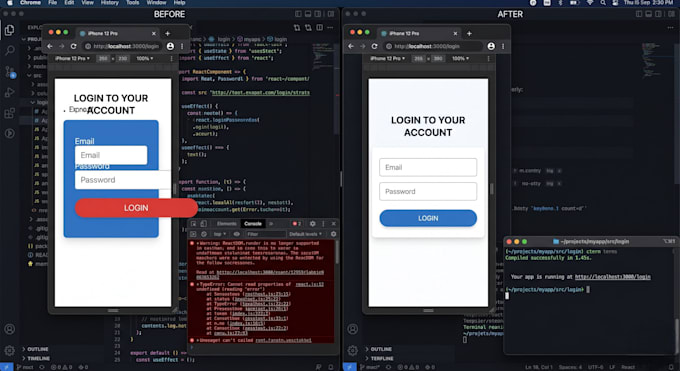This screenshot has height=371, width=680.
Task: Activate the inspect element picker in DevTools
Action: pos(193,224)
